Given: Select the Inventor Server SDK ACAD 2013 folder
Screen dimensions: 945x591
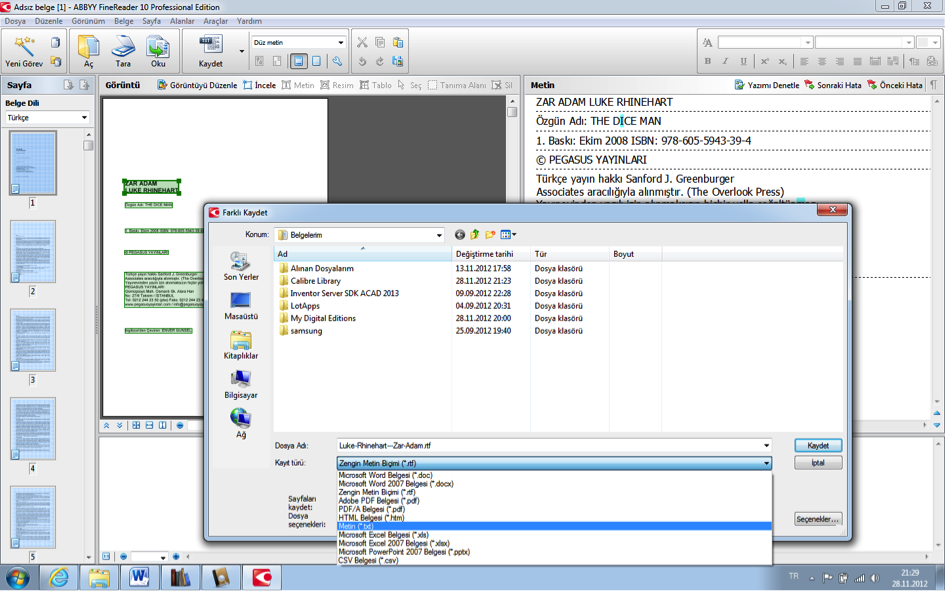Looking at the screenshot, I should (344, 293).
